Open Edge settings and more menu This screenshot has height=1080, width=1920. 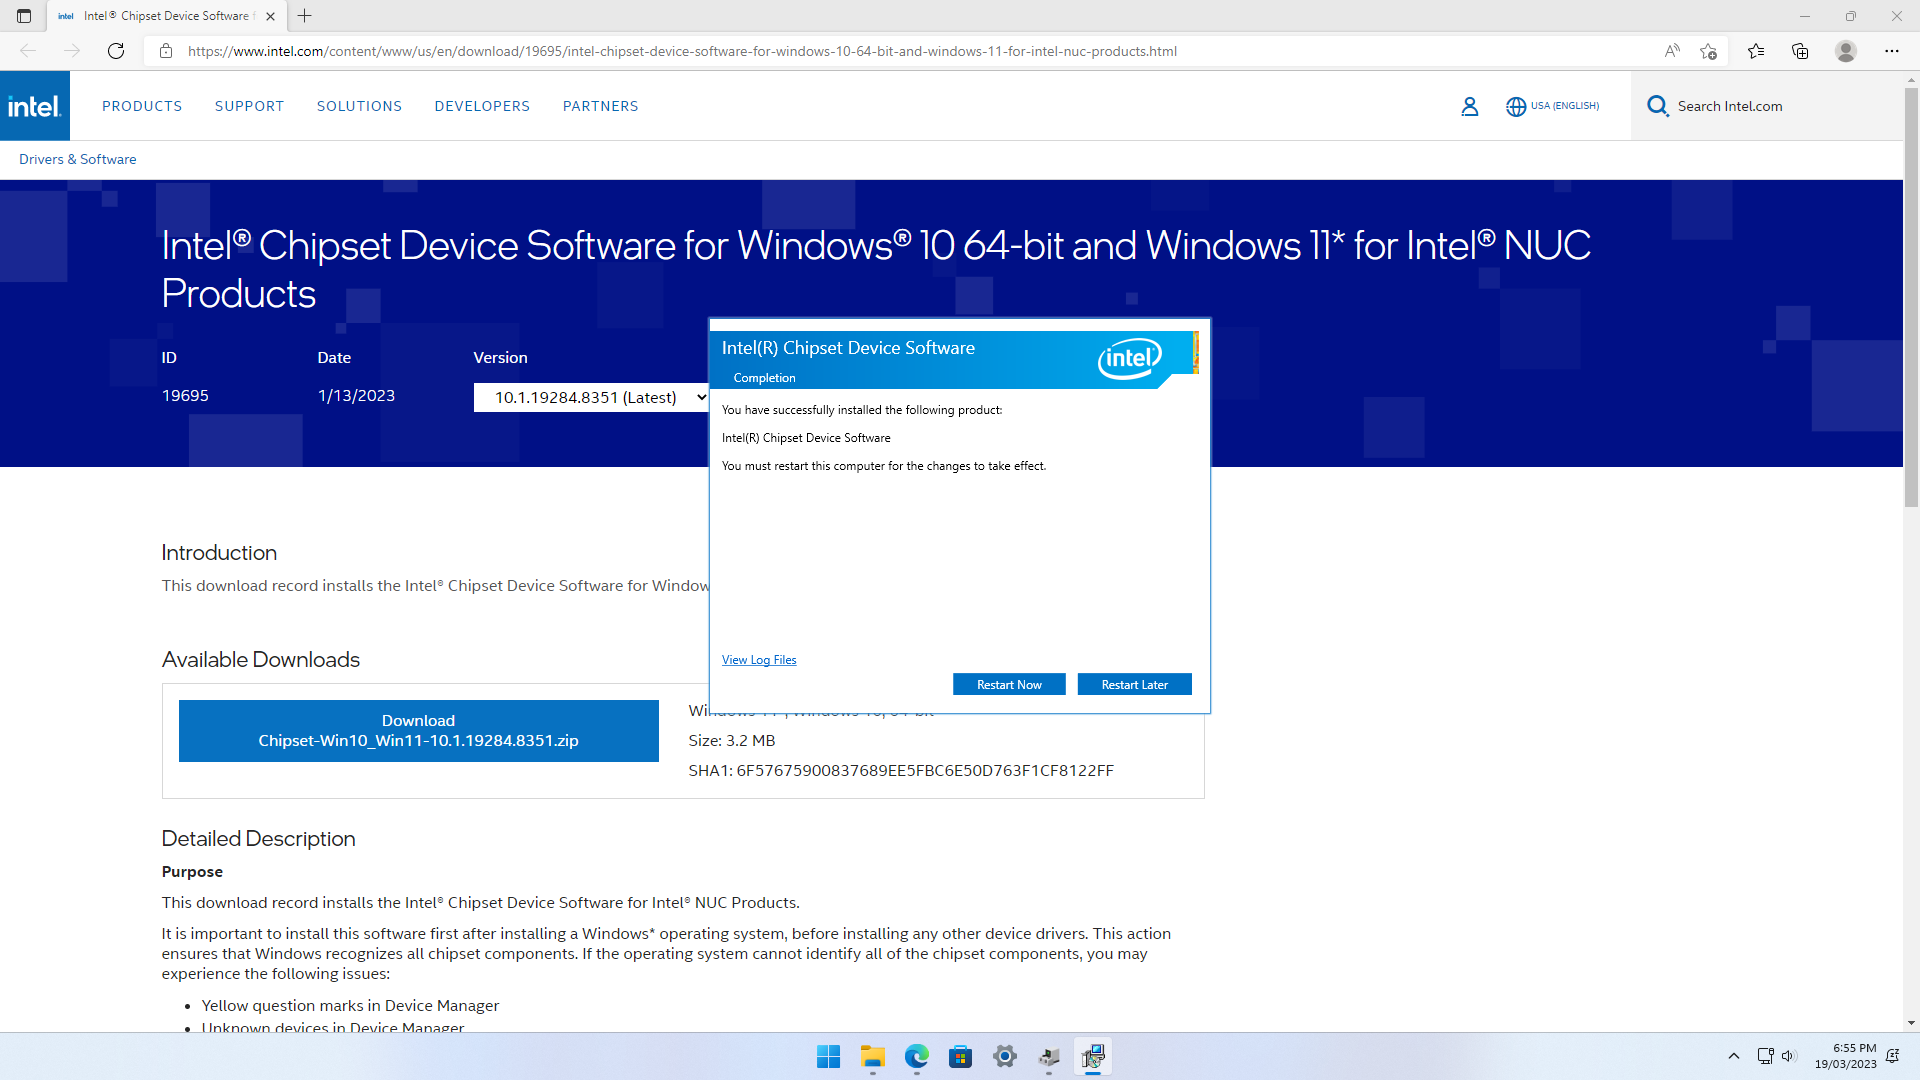[1892, 51]
